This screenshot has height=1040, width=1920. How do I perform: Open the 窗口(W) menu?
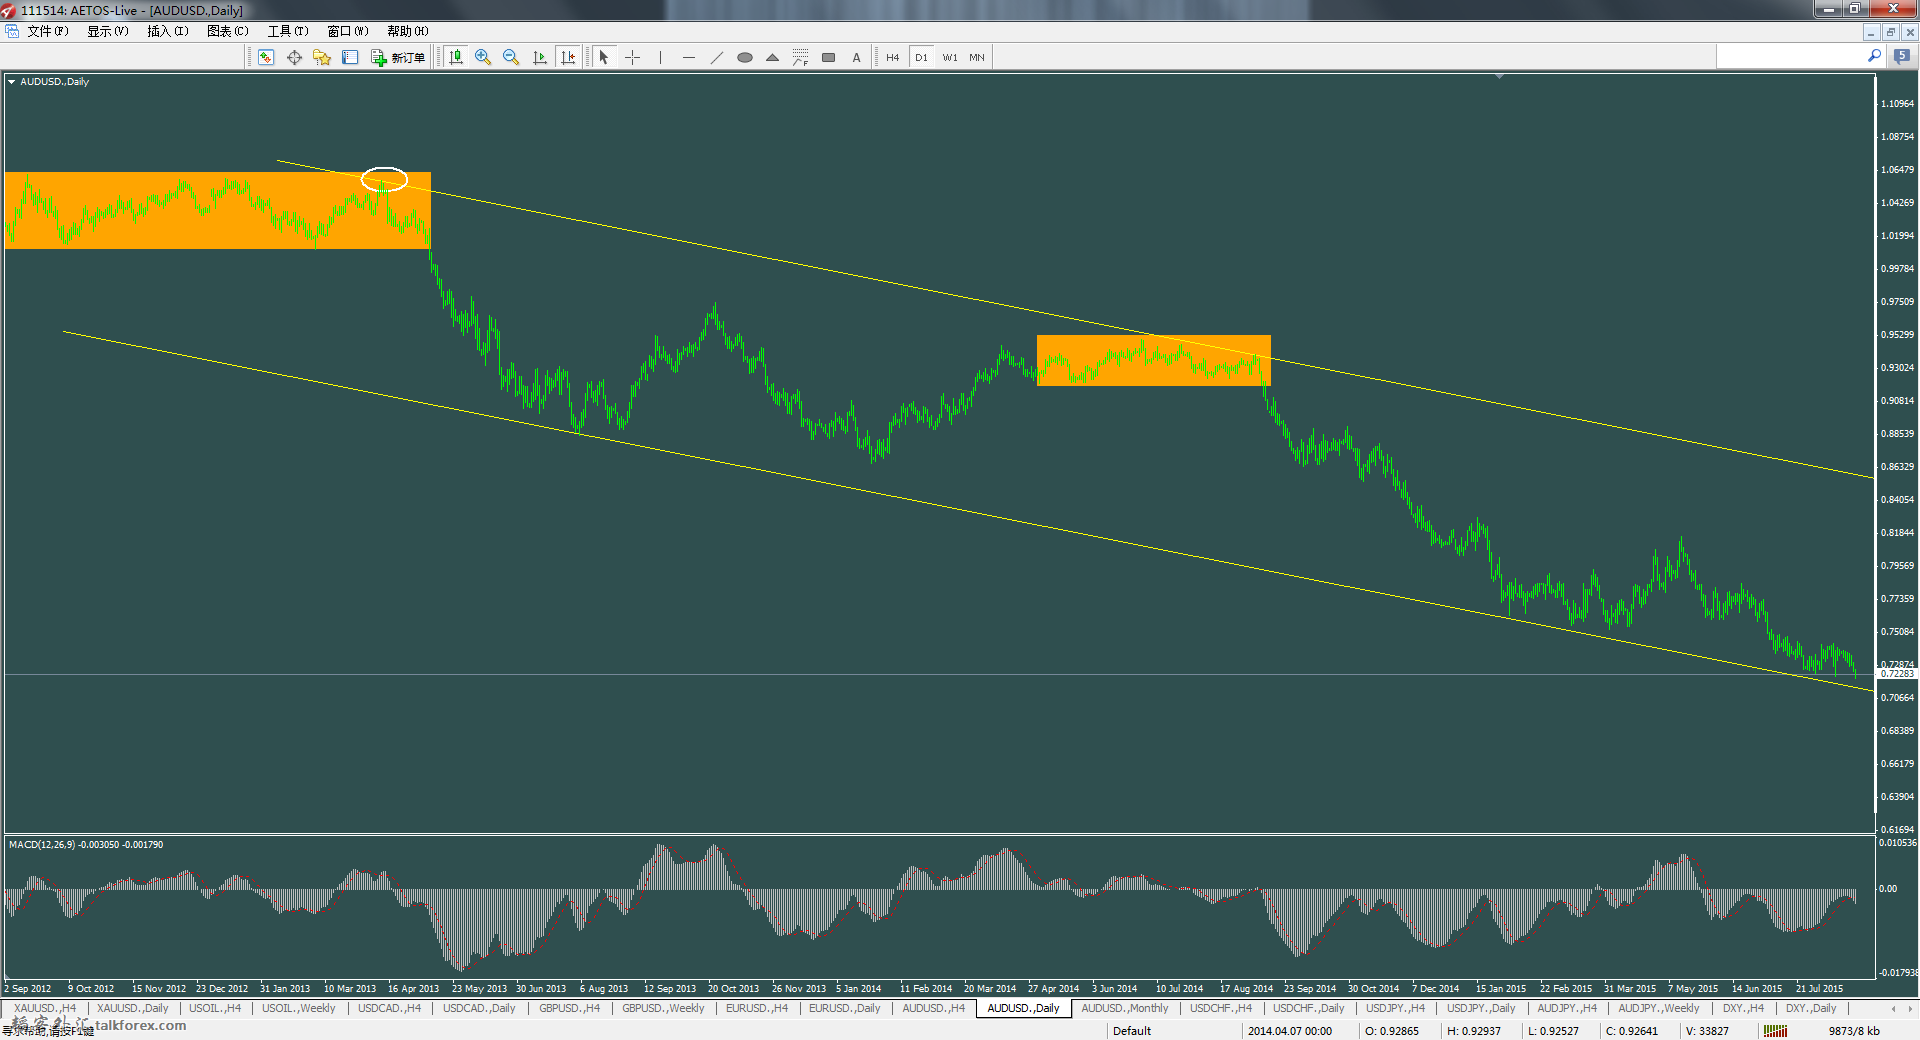pos(347,31)
